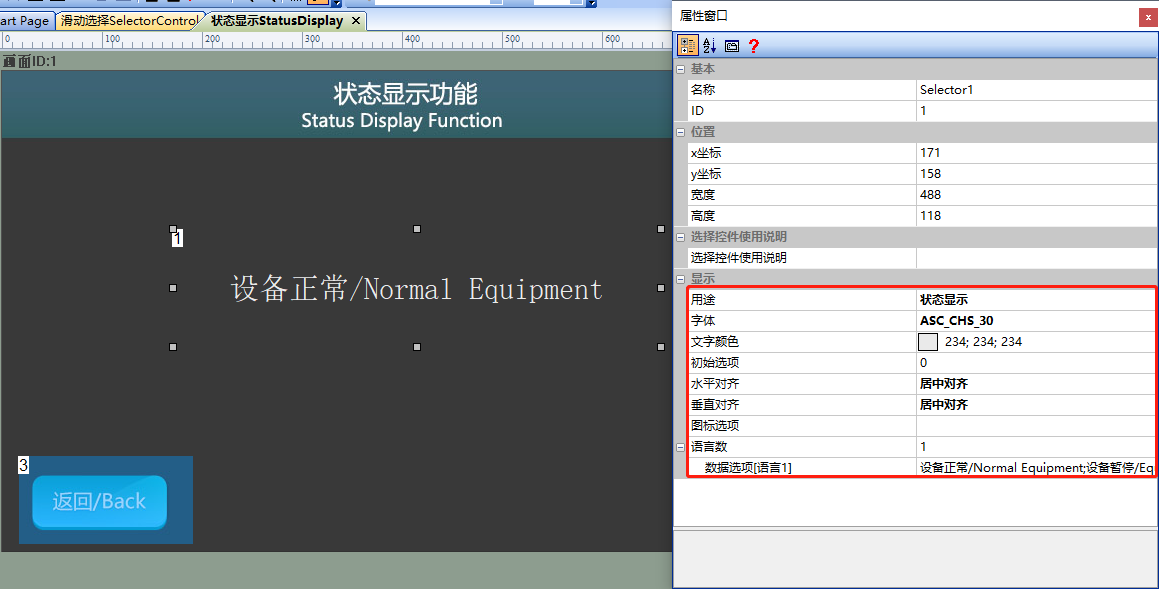Click the 文字颜色 color swatch

coord(928,341)
